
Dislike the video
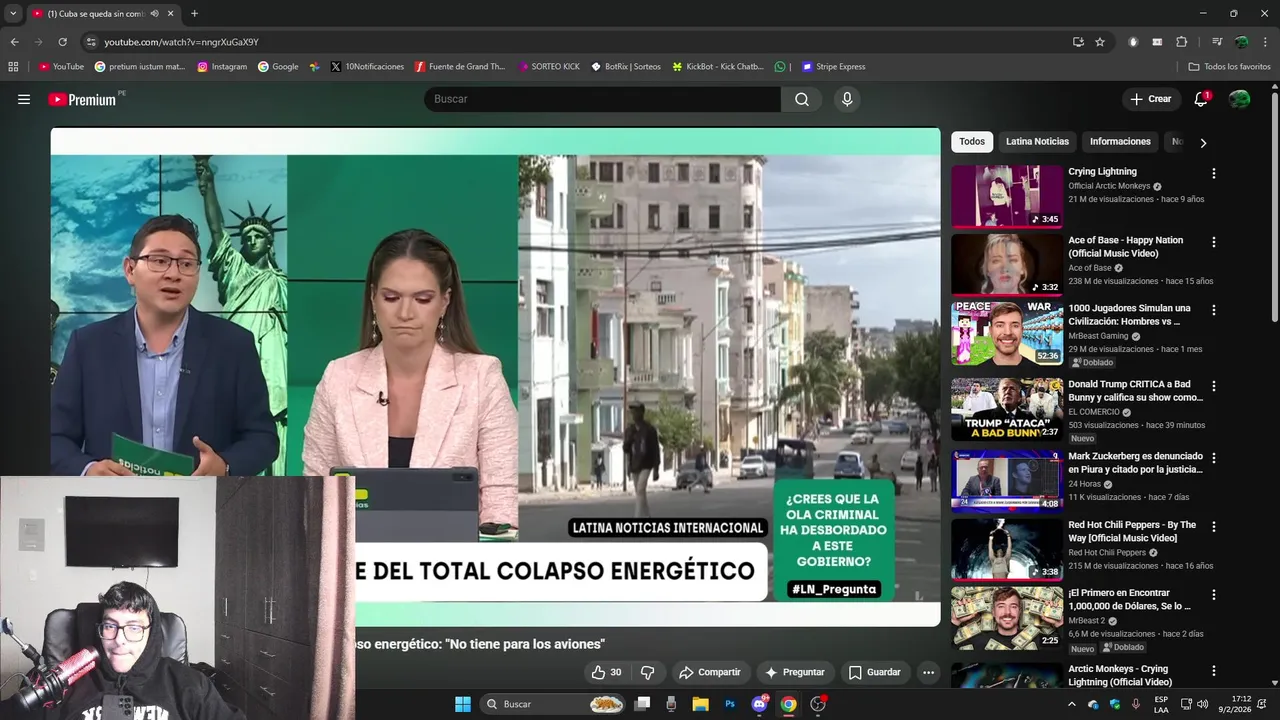[x=647, y=672]
